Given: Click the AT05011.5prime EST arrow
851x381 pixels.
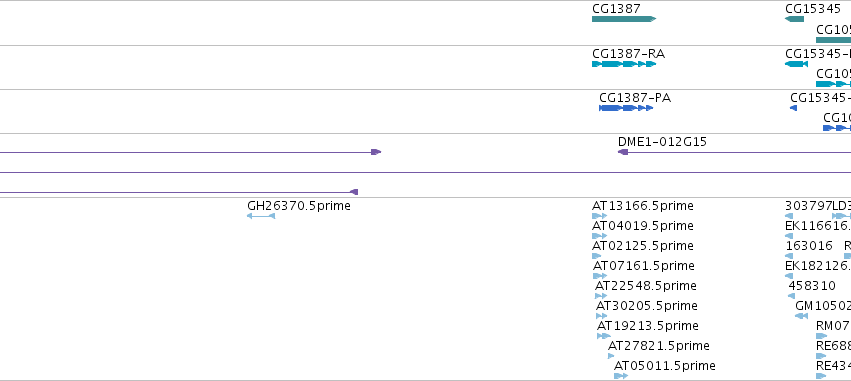Looking at the screenshot, I should tap(621, 376).
